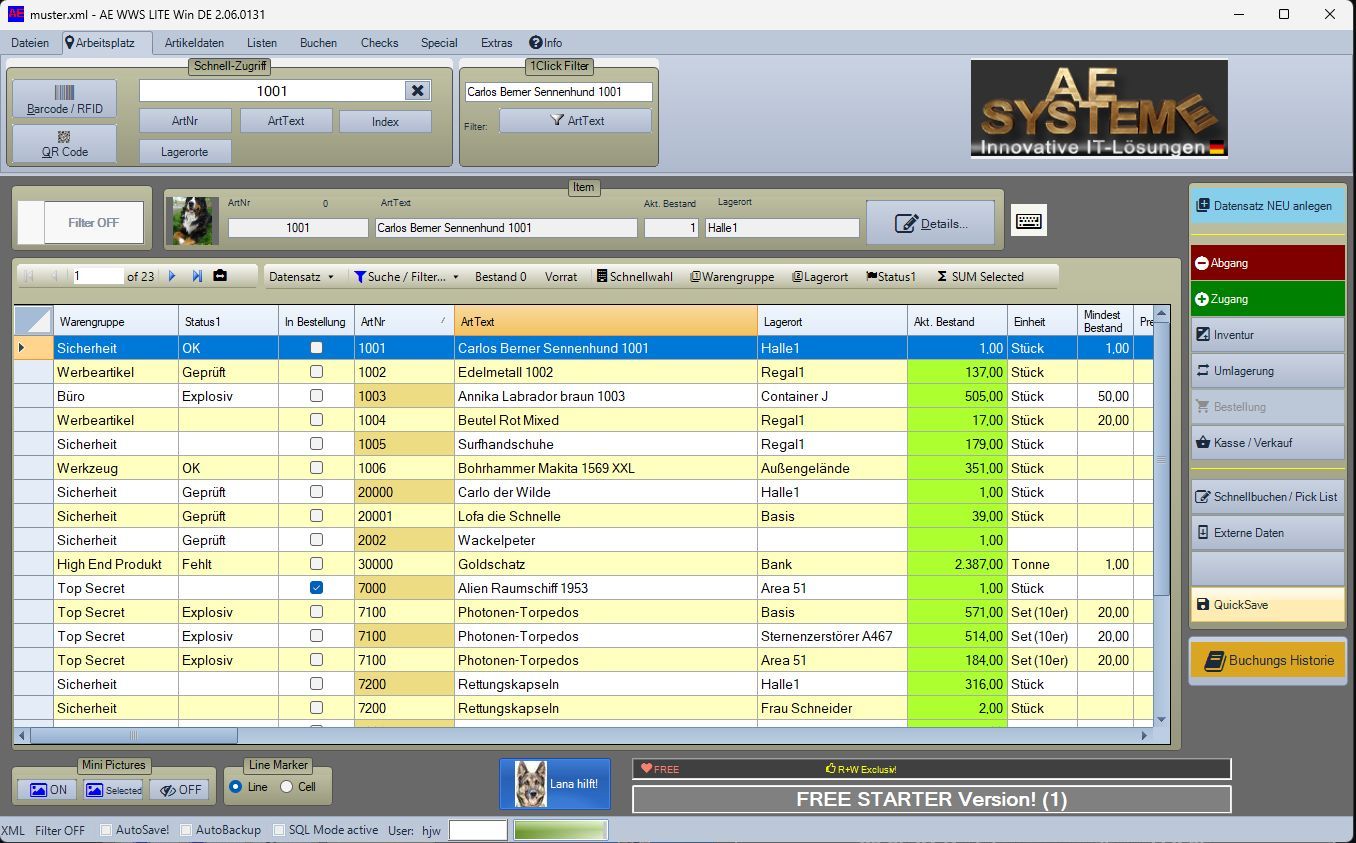Click SUM Selected to total chosen rows
1356x843 pixels.
pos(983,276)
